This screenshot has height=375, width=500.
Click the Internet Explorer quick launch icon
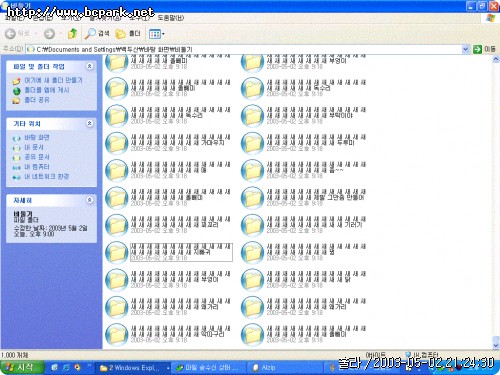66,368
